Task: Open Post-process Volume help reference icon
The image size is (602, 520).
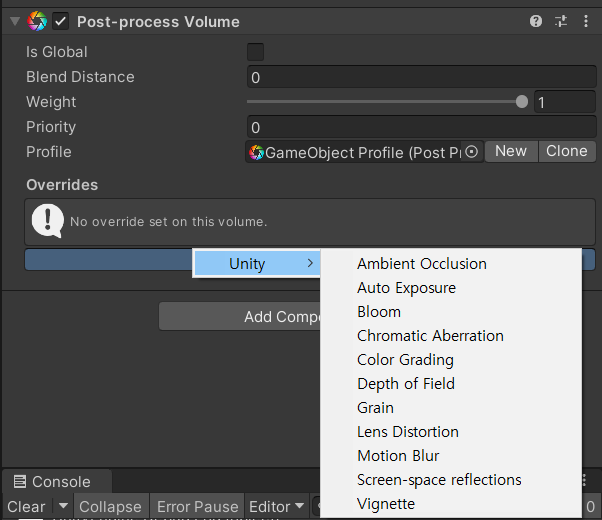Action: [536, 21]
